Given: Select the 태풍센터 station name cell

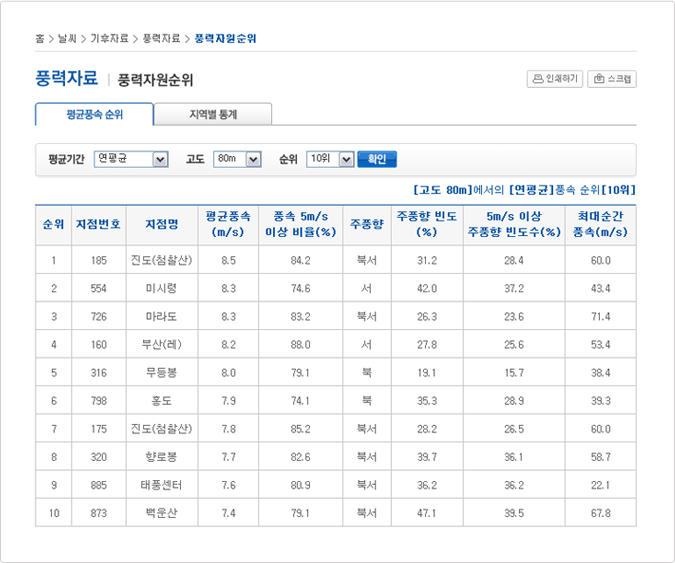Looking at the screenshot, I should [x=161, y=484].
